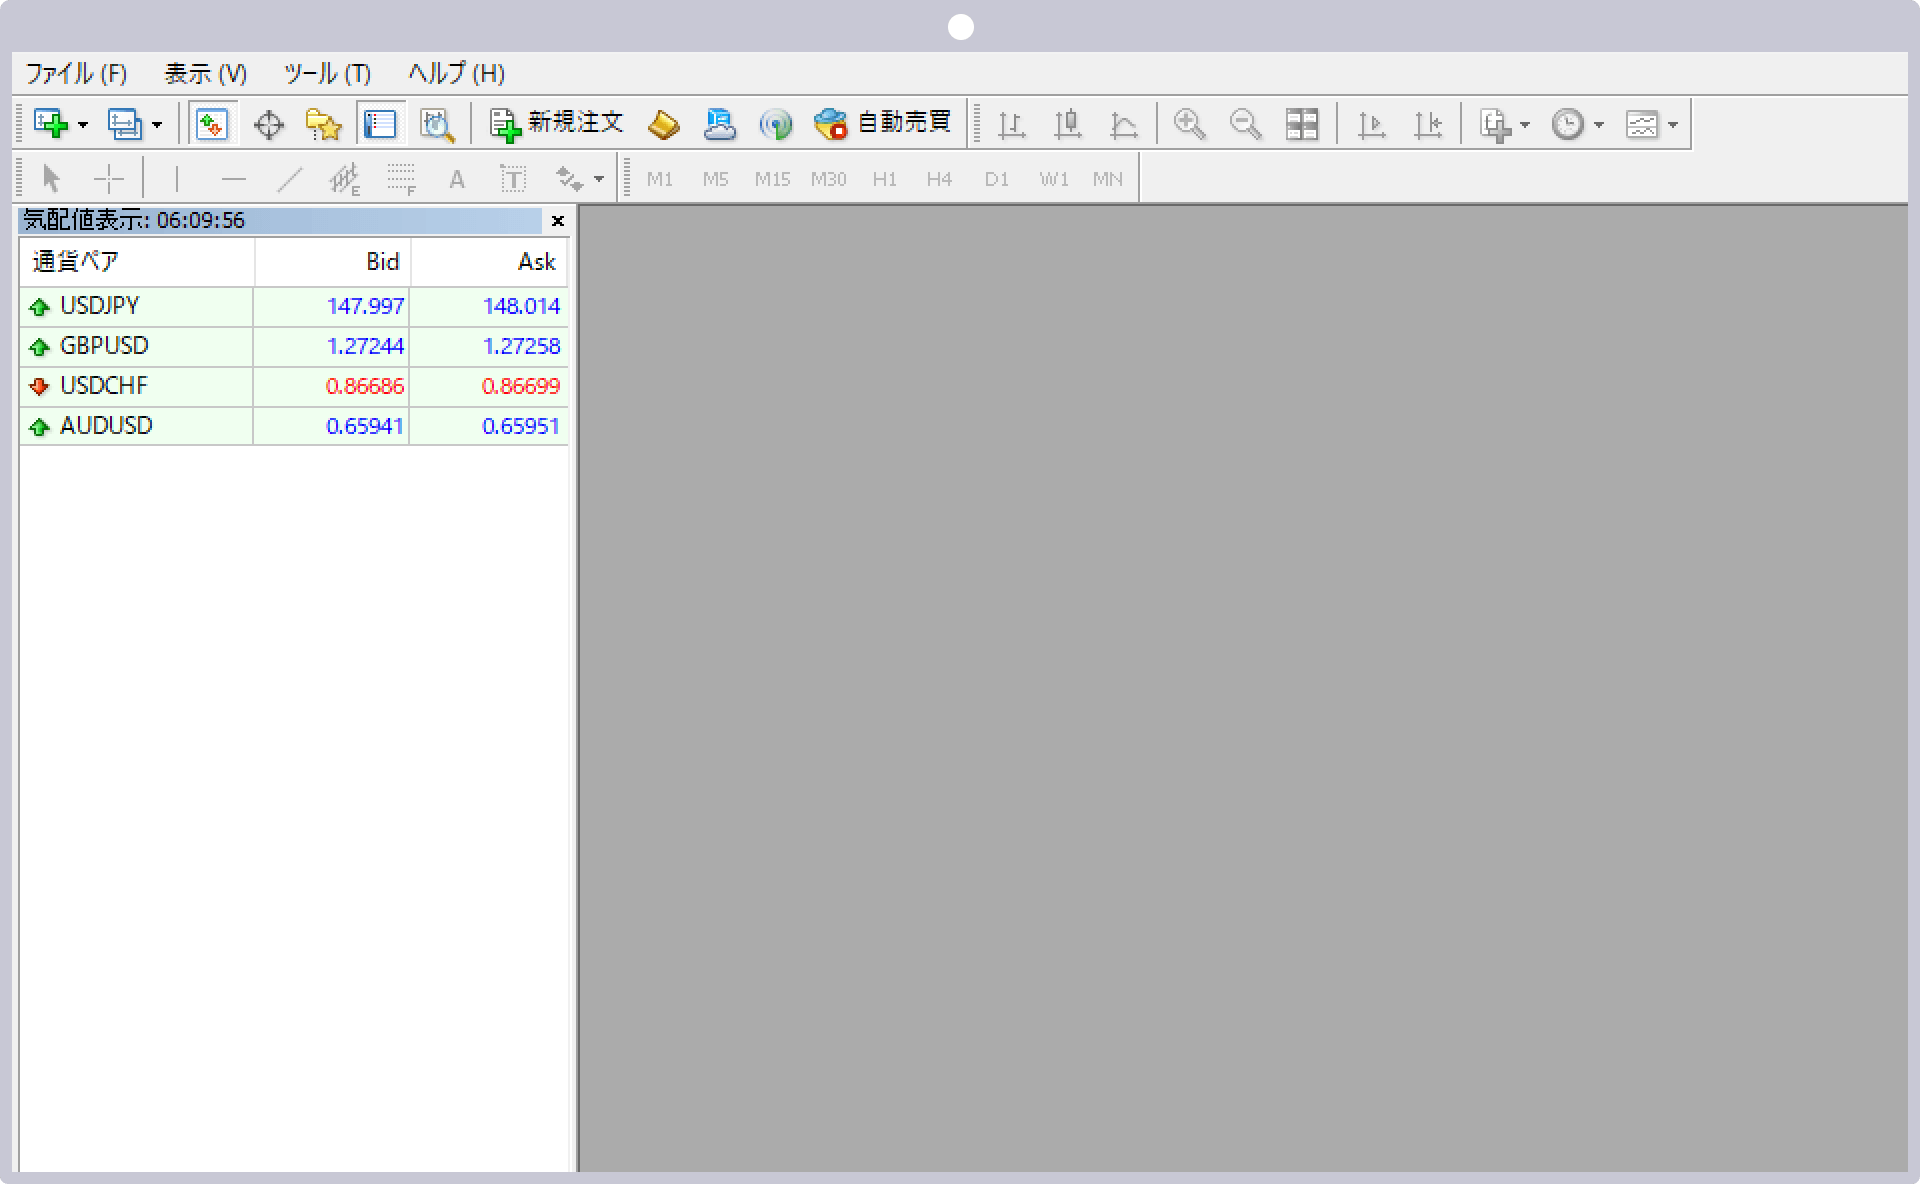Select the M15 timeframe

(x=772, y=179)
